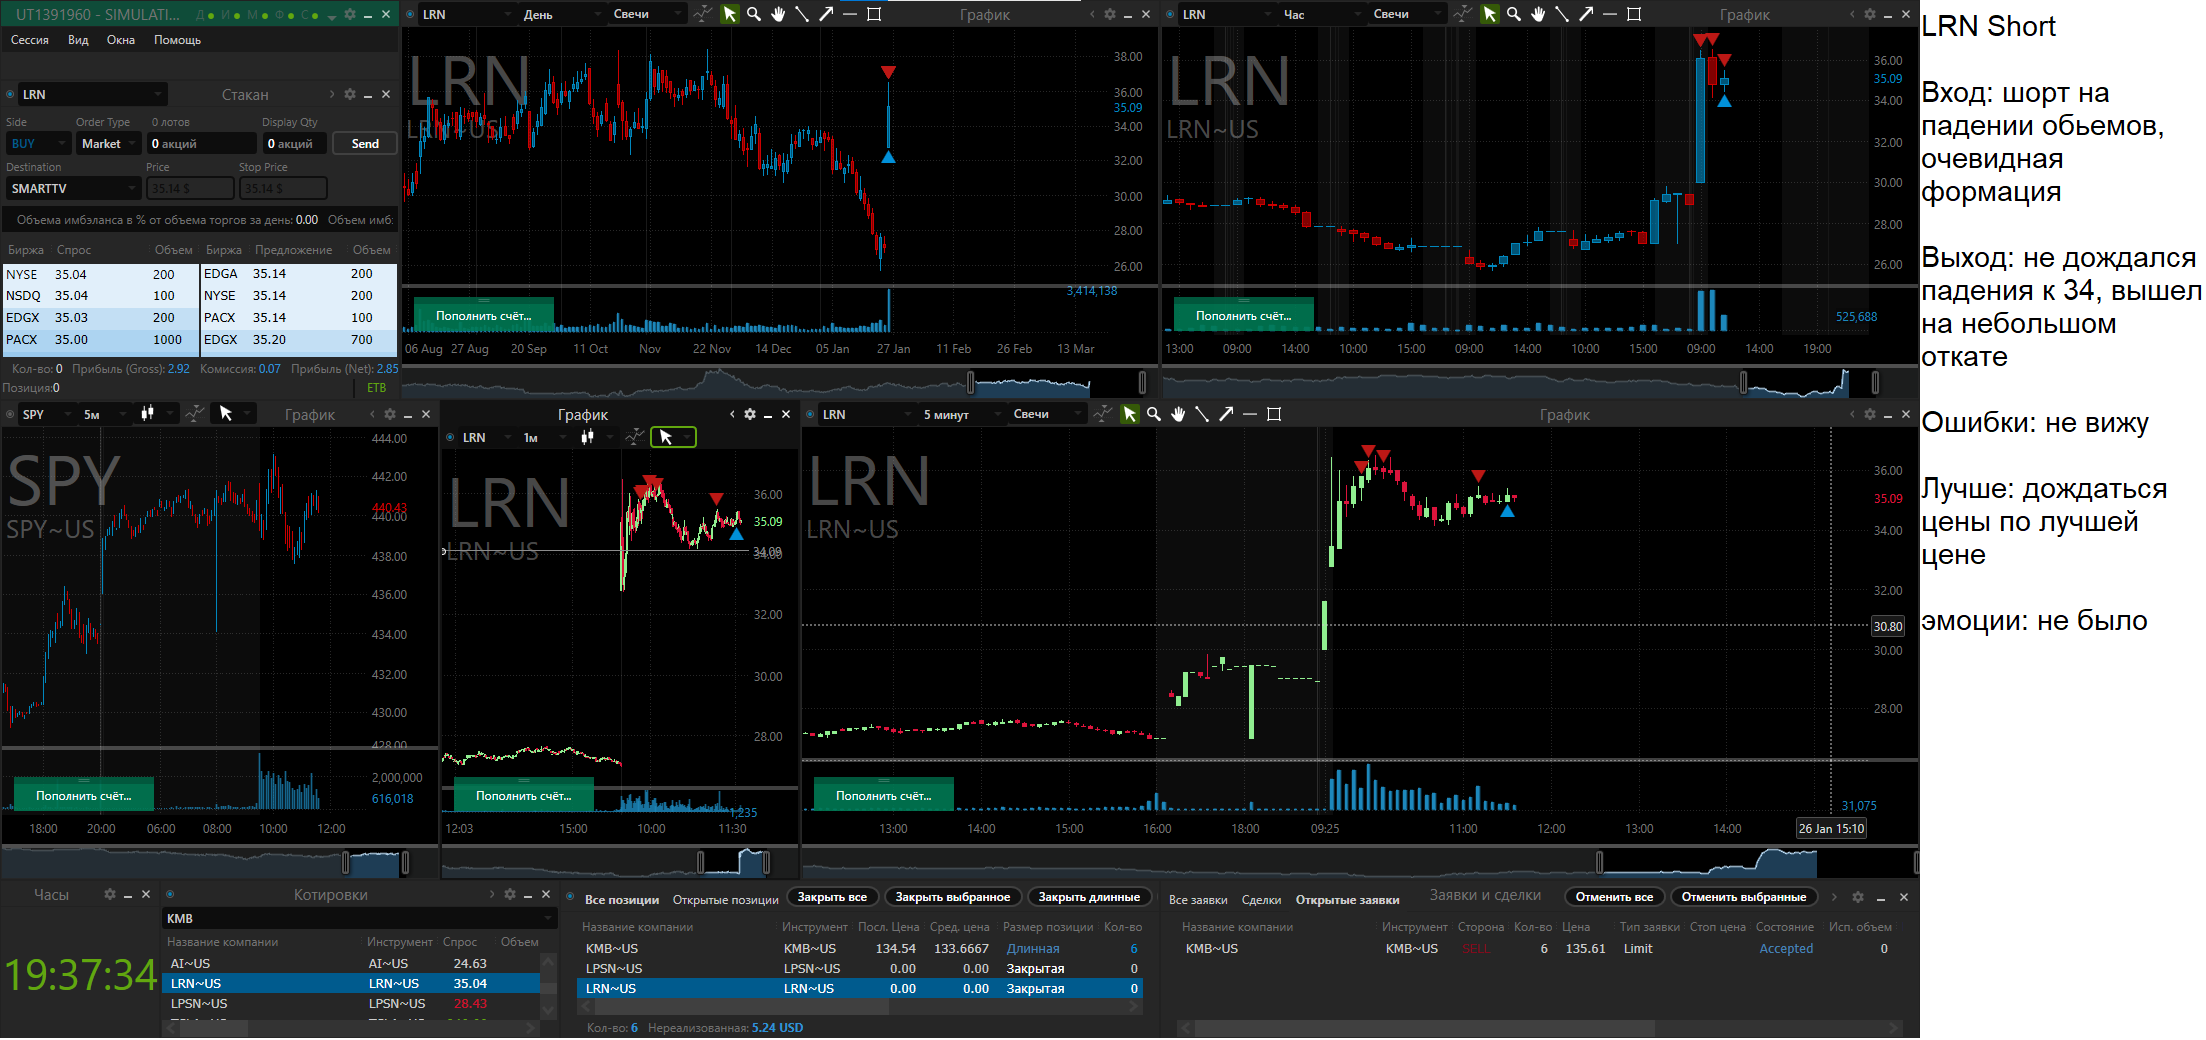Open settings gear of the Котировки panel

510,894
